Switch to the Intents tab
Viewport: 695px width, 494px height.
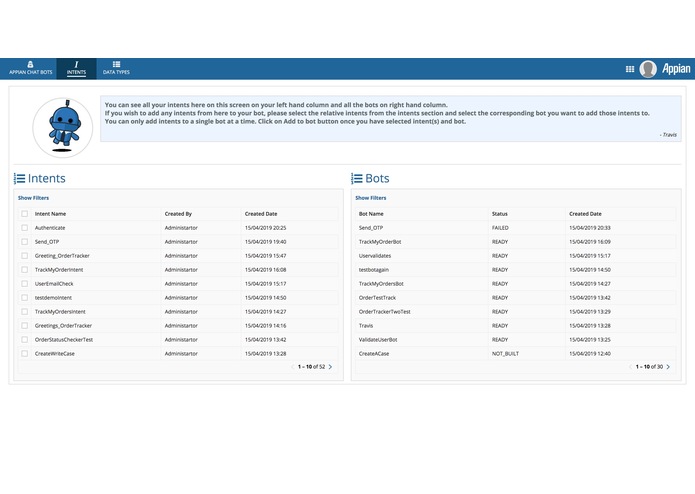[76, 68]
